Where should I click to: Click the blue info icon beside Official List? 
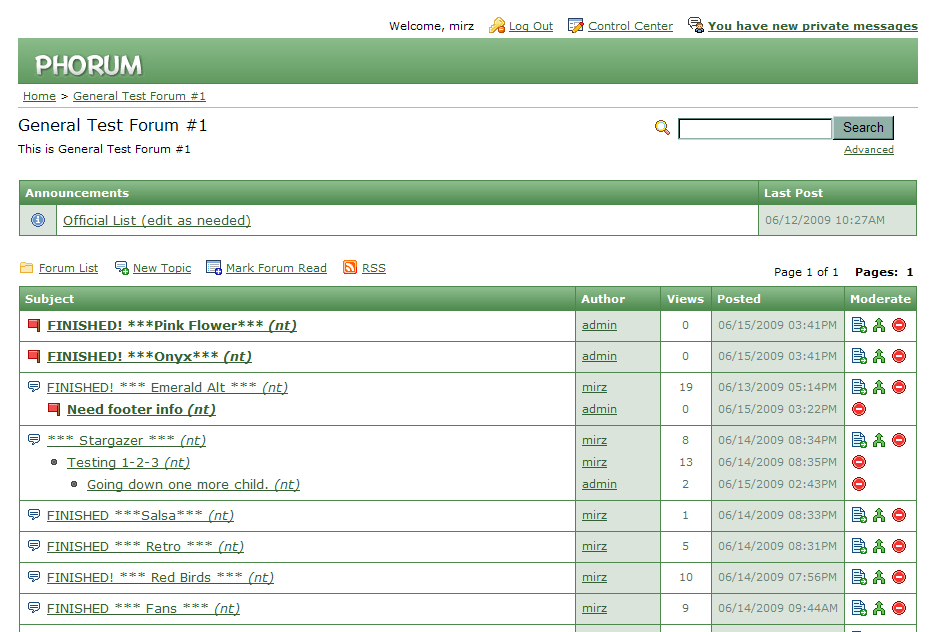(x=38, y=220)
